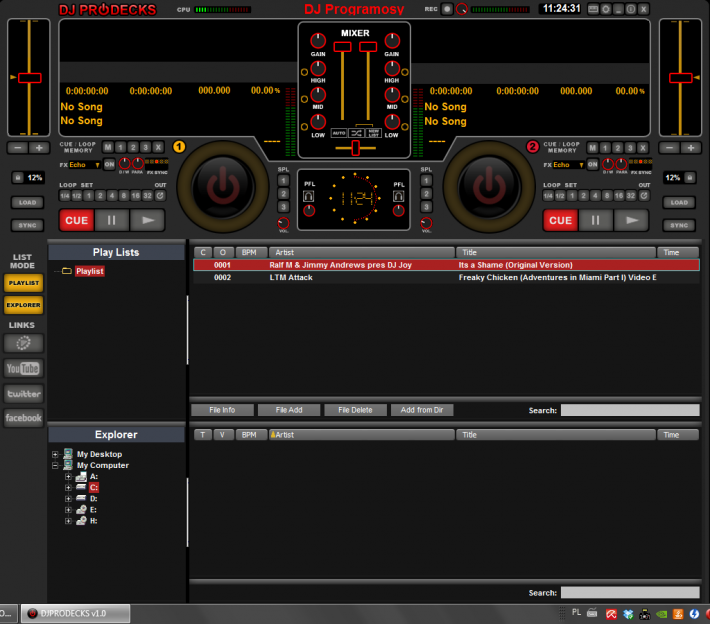The height and width of the screenshot is (624, 710).
Task: Open facebook link
Action: click(24, 418)
